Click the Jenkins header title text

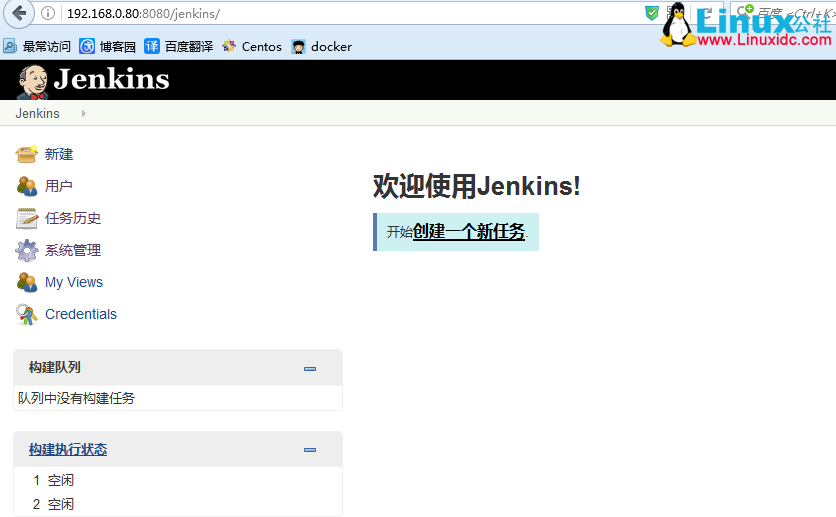(x=111, y=79)
